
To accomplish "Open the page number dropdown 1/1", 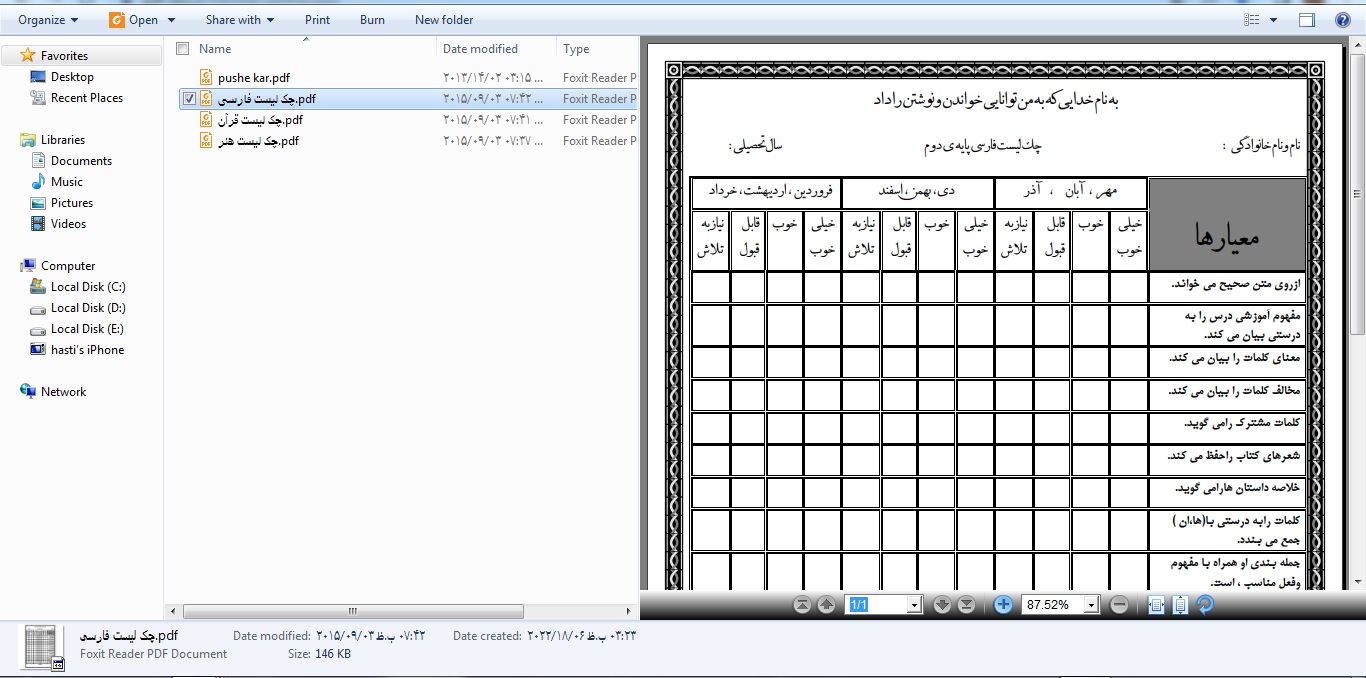I will tap(914, 605).
